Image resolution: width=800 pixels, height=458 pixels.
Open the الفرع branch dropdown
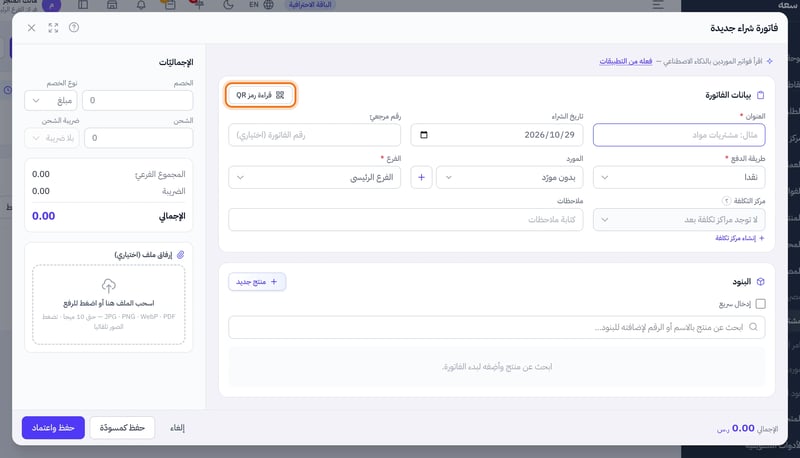pyautogui.click(x=315, y=177)
